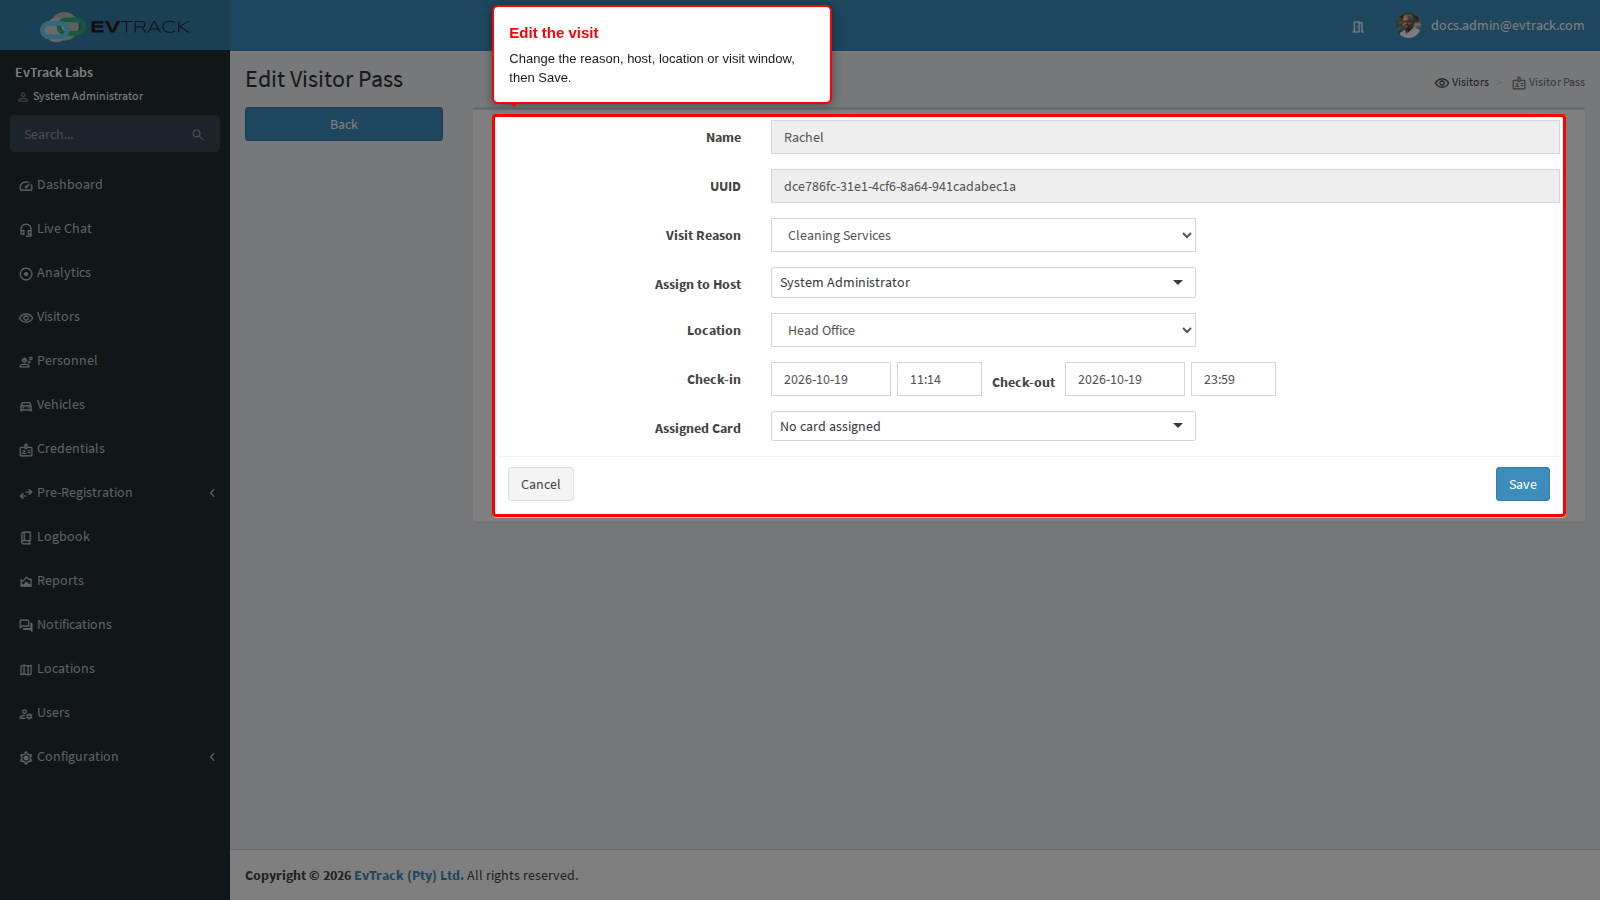Screen dimensions: 1600x900
Task: Open the Assigned Card dropdown
Action: [983, 426]
